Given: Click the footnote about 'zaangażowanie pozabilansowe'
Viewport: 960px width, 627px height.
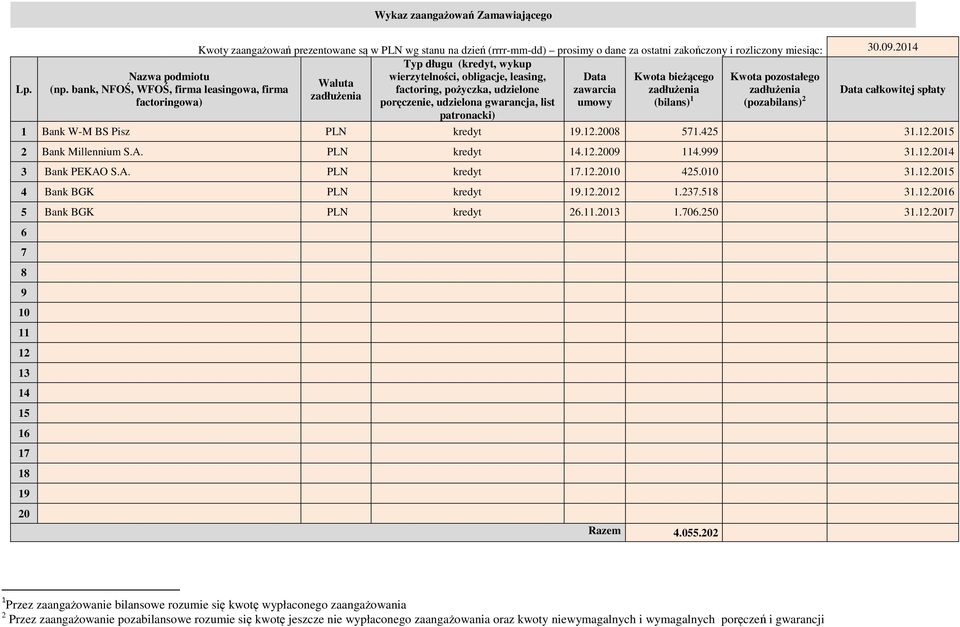Looking at the screenshot, I should [412, 619].
